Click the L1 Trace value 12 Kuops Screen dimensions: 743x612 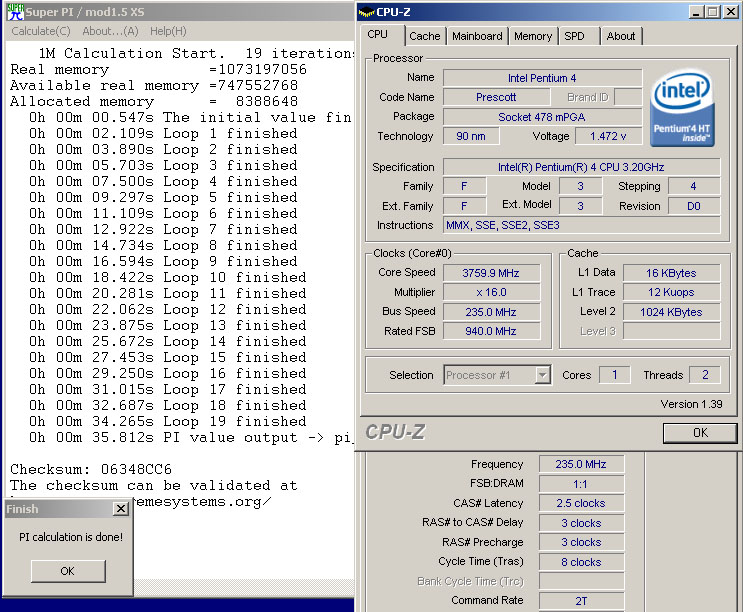pyautogui.click(x=671, y=292)
